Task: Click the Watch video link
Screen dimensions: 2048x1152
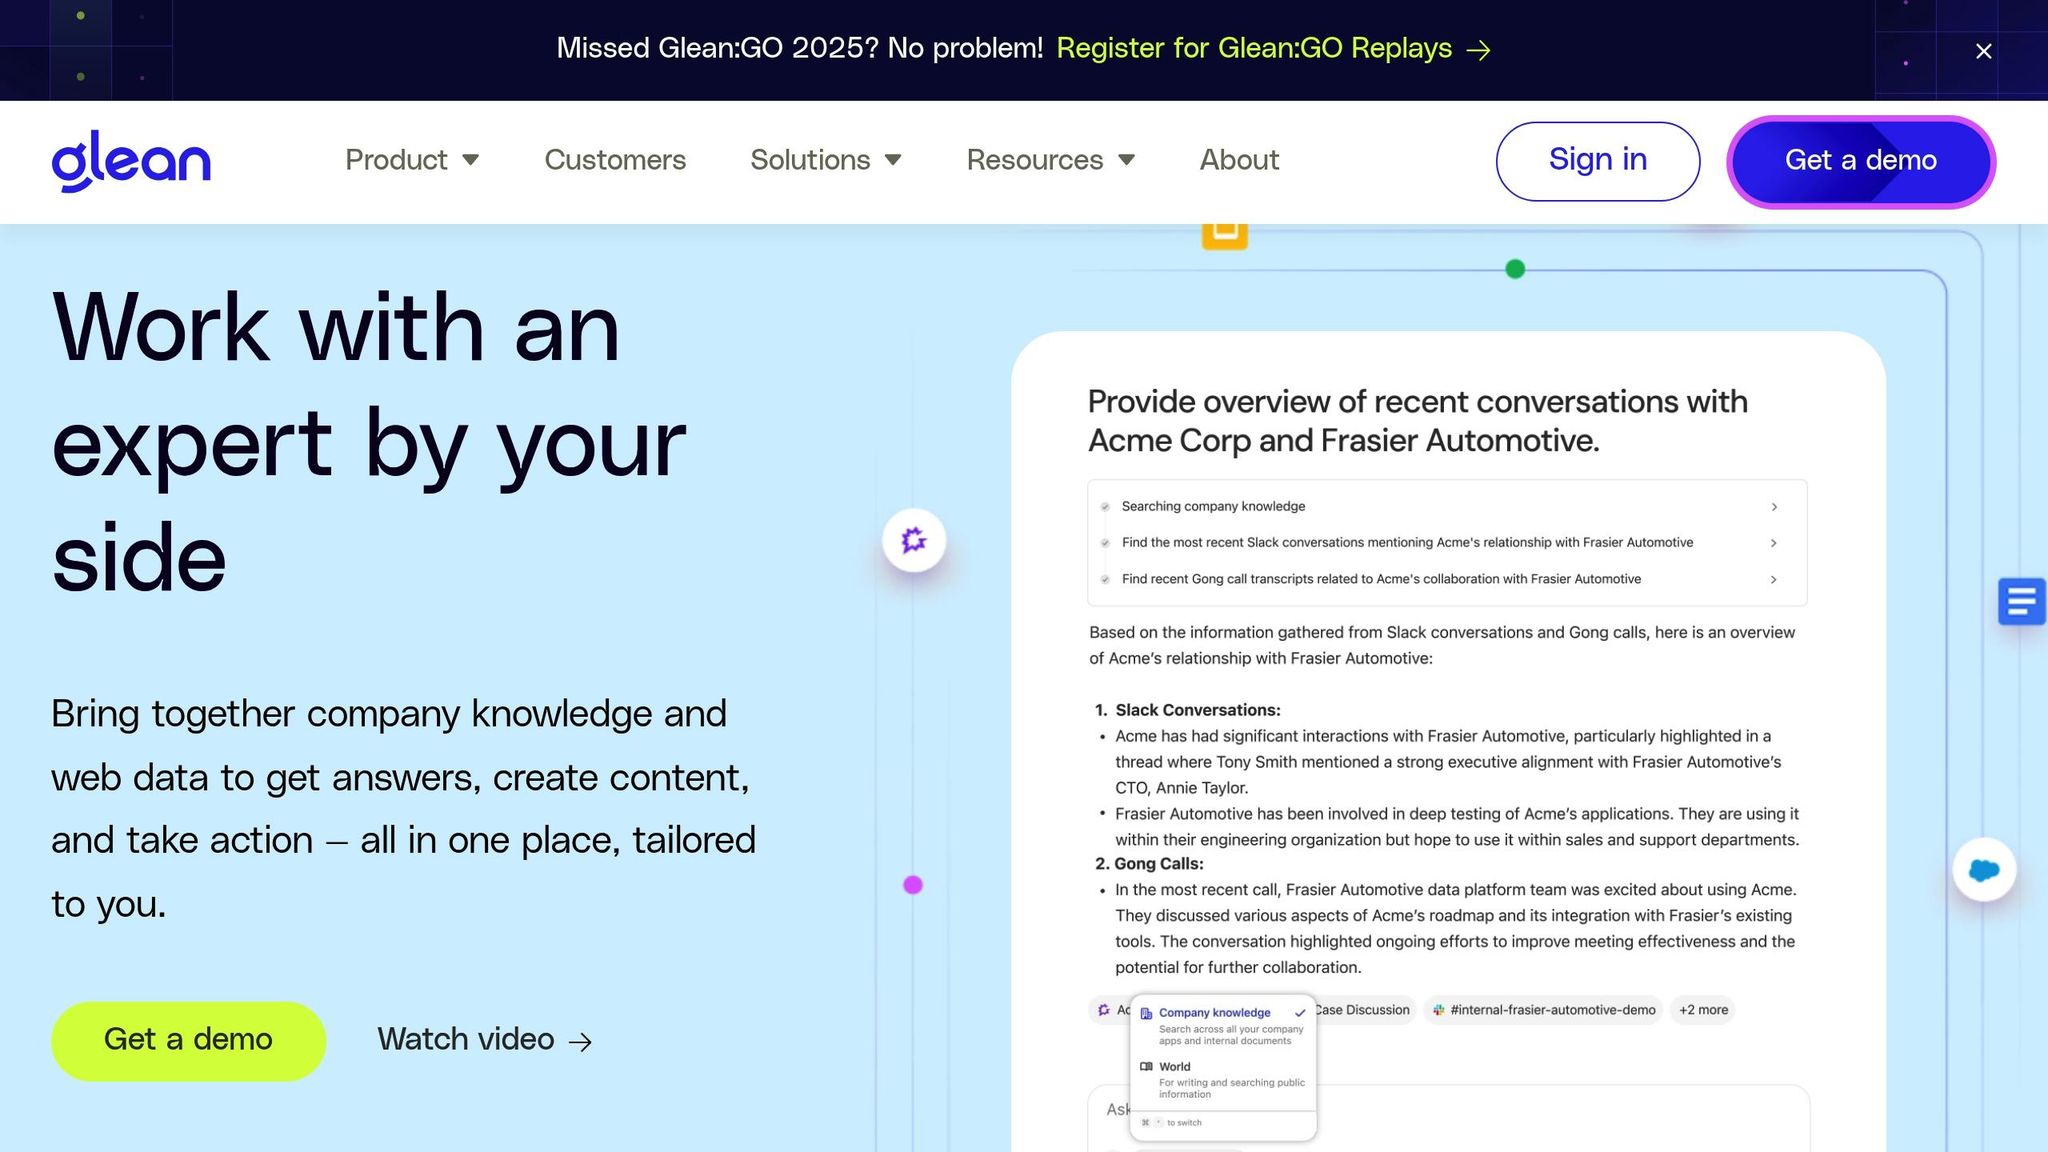Action: (x=485, y=1040)
